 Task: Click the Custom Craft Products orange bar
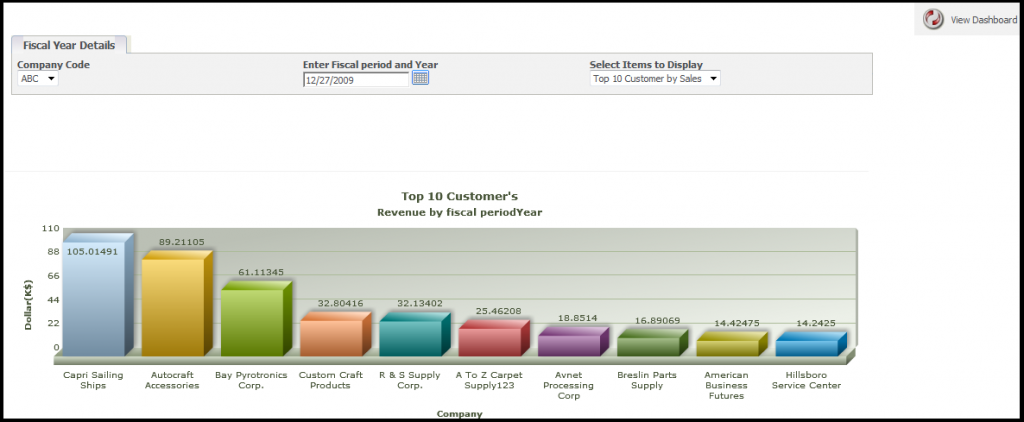pyautogui.click(x=330, y=337)
